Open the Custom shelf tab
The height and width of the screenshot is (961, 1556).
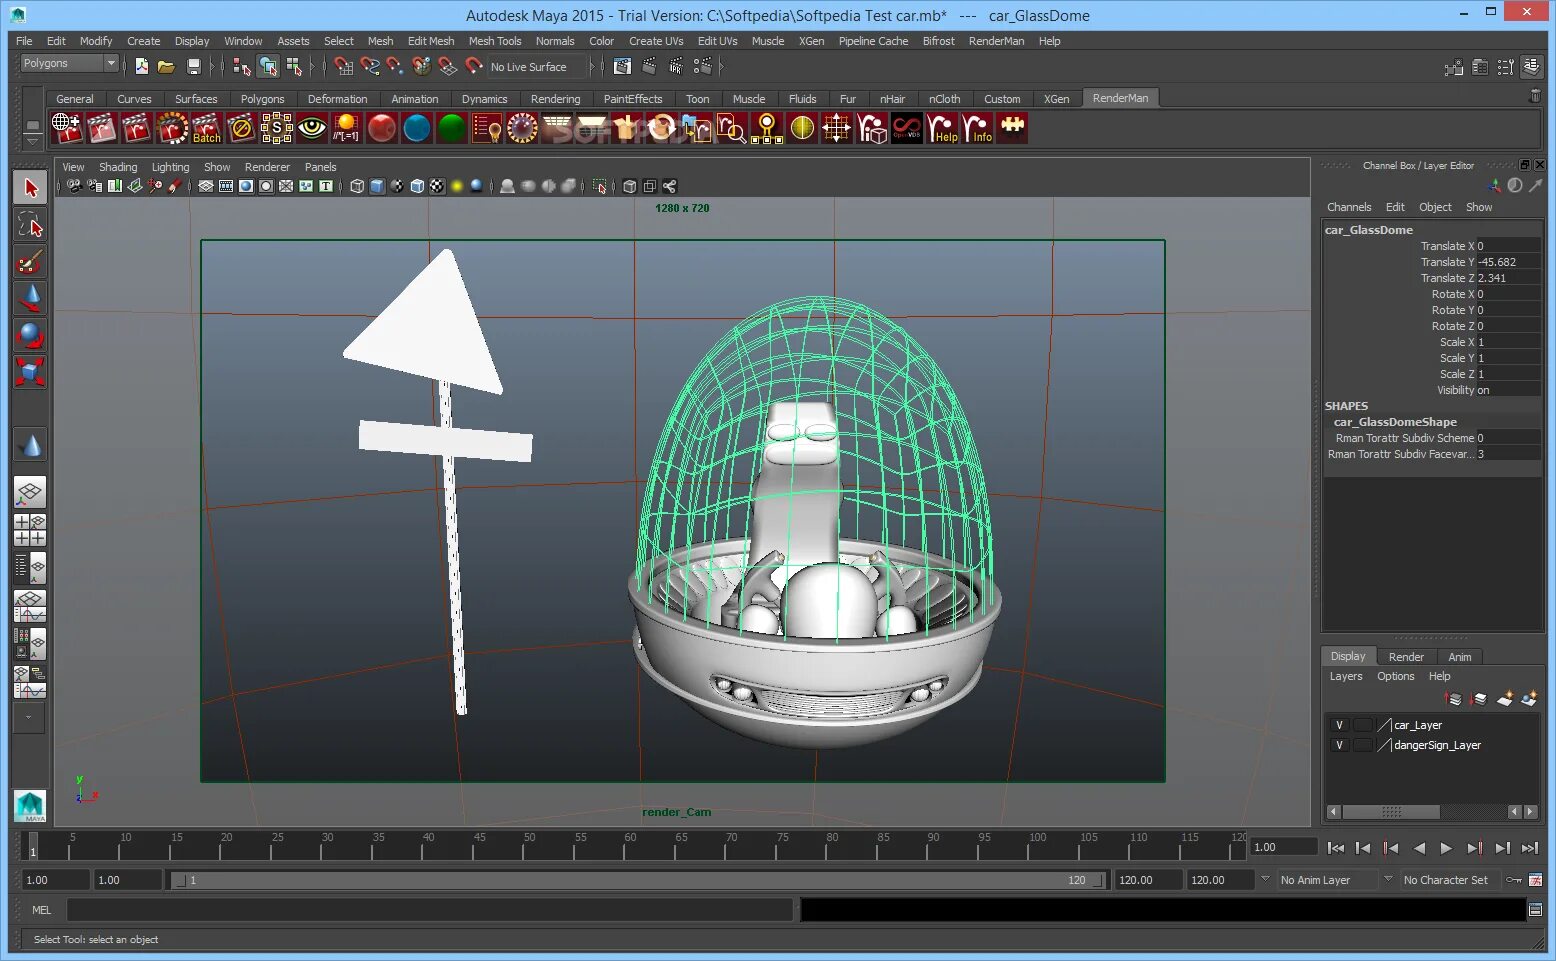click(x=1002, y=99)
